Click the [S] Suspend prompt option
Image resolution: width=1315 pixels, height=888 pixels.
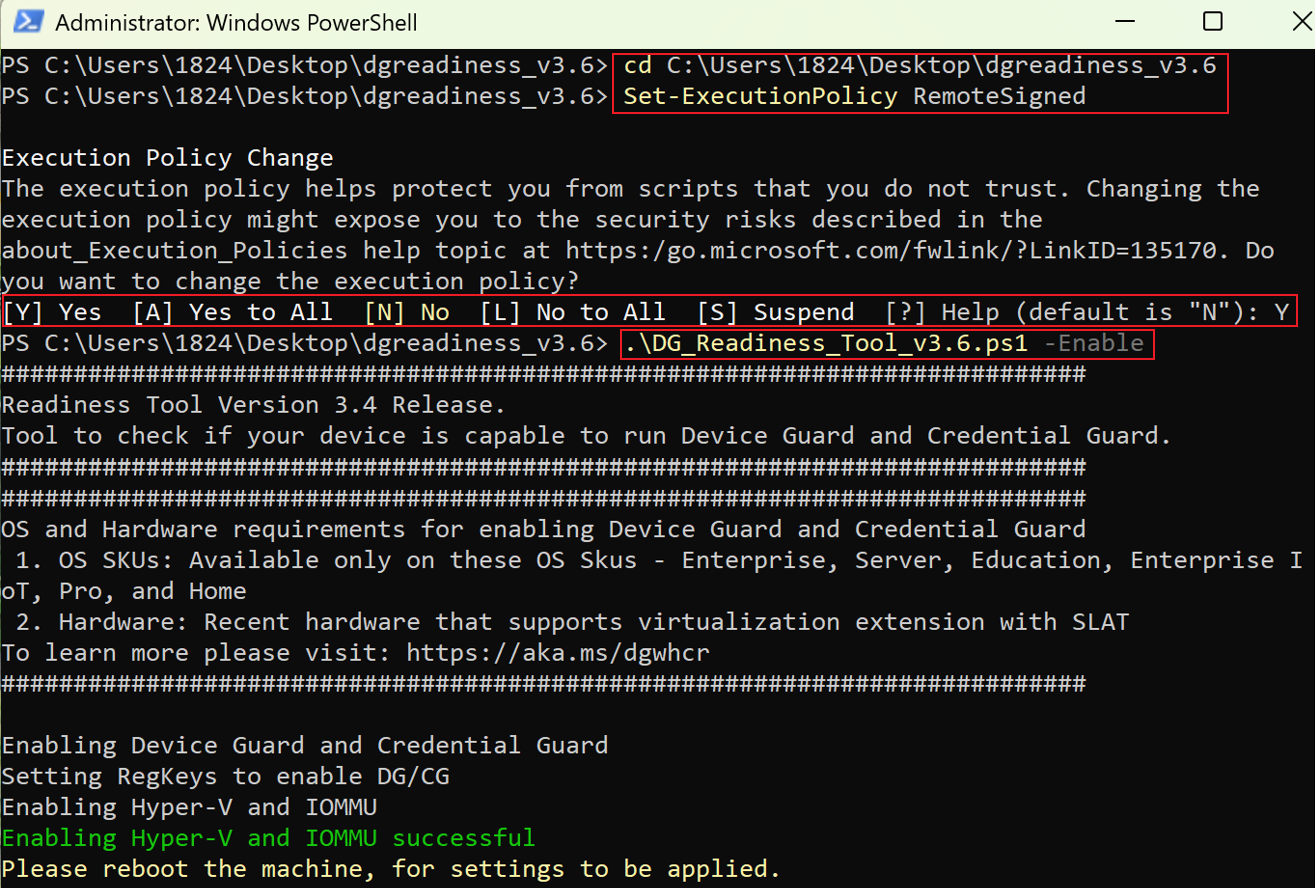(776, 312)
